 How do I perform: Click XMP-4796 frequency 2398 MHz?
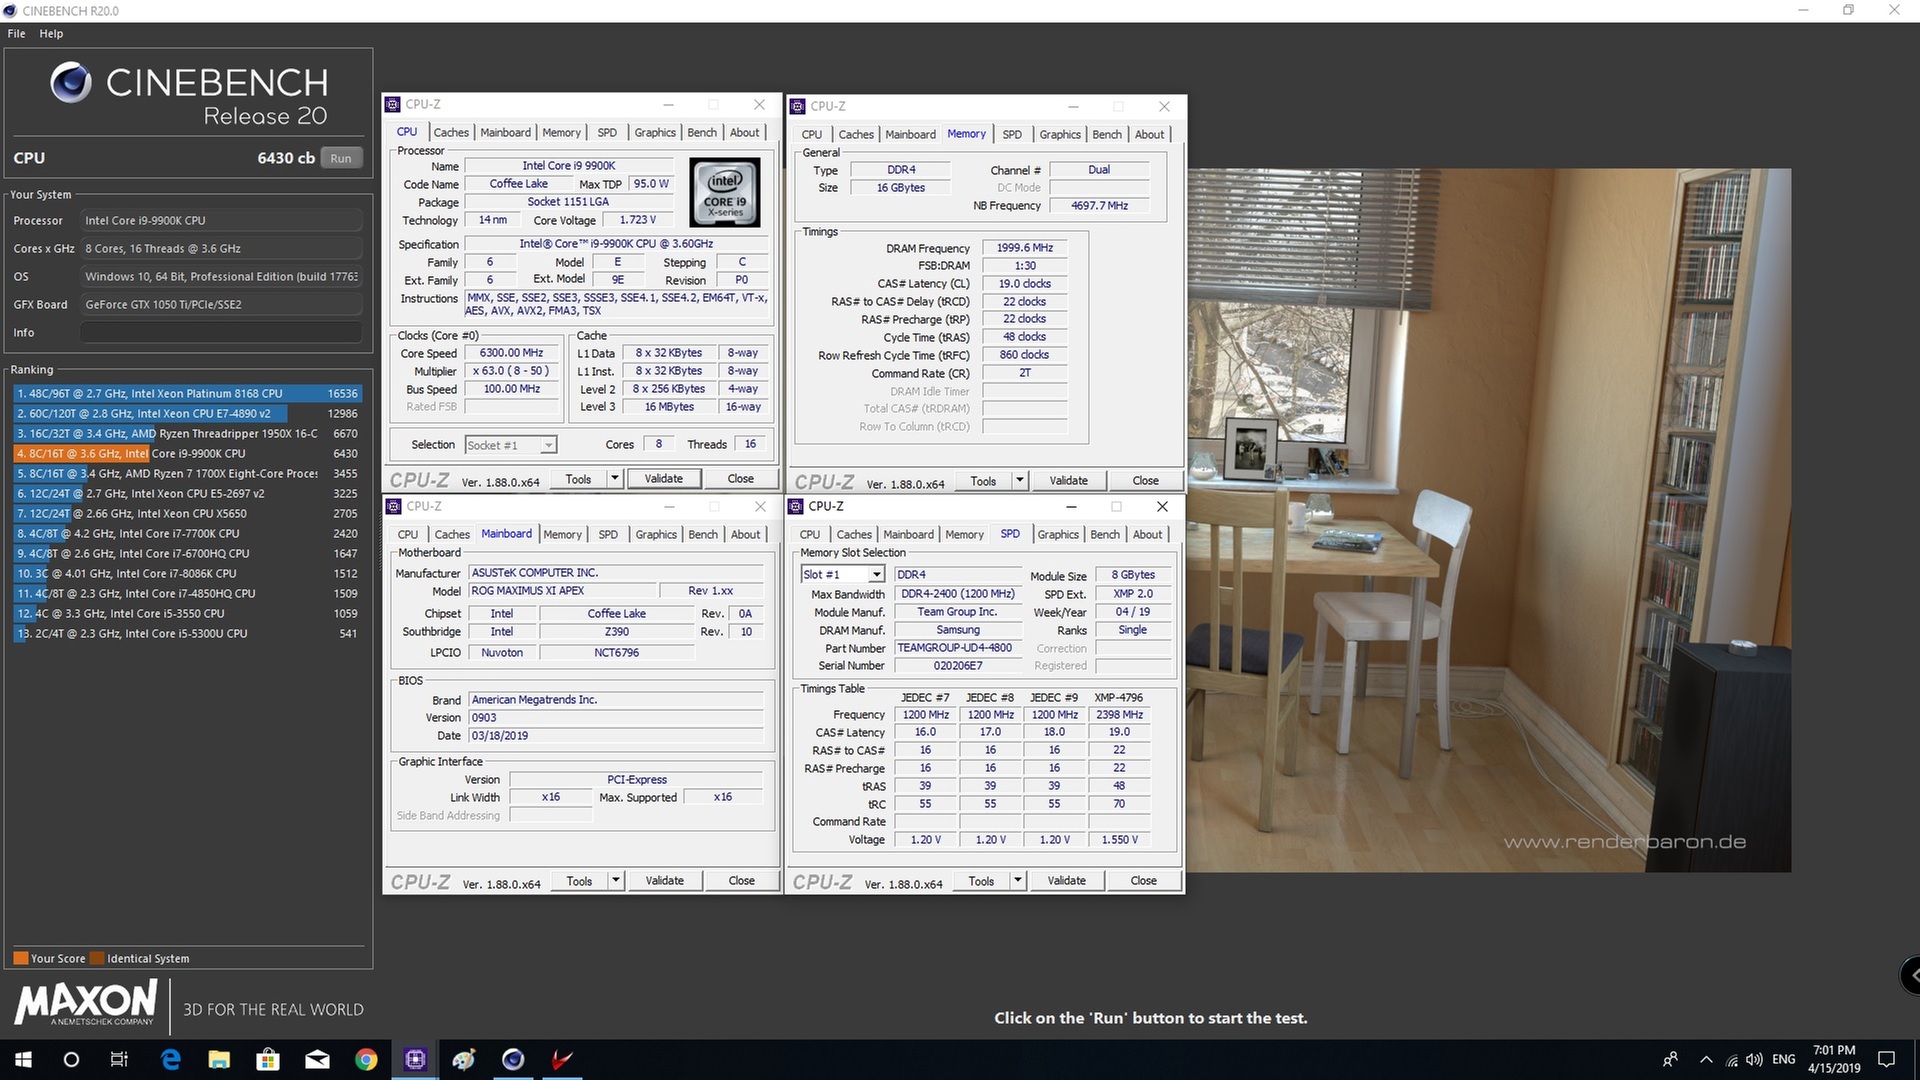(1119, 714)
